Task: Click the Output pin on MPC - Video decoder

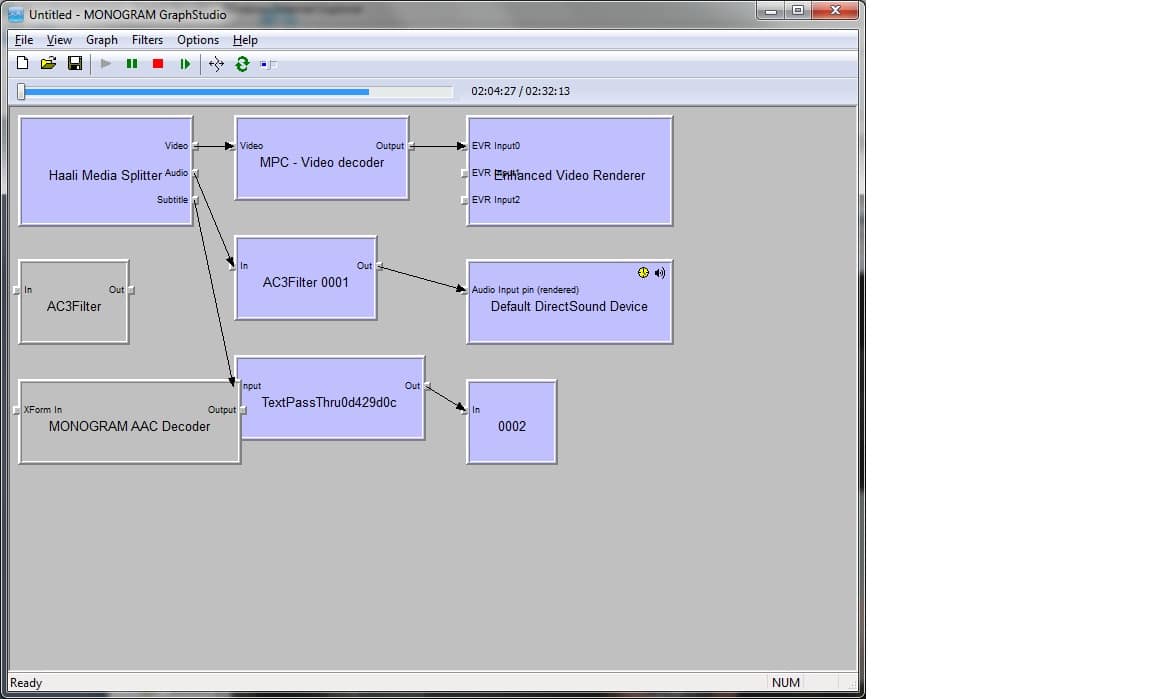Action: [x=411, y=146]
